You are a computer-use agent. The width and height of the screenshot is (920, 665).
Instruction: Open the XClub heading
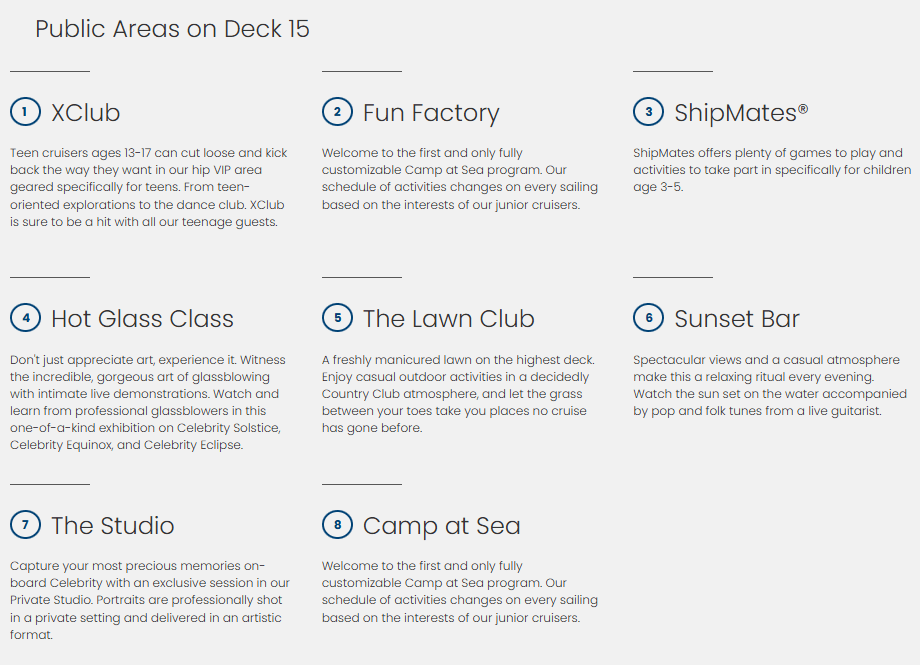(x=86, y=113)
